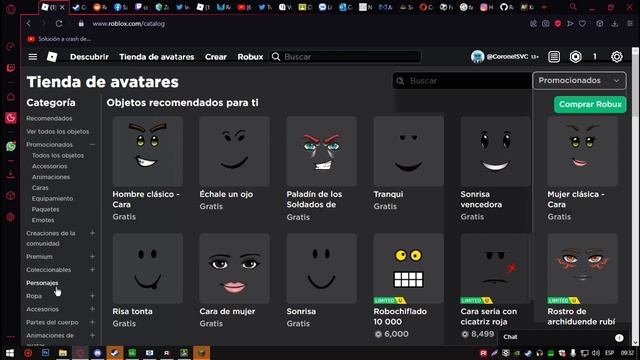Open Steam from the taskbar
This screenshot has height=360, width=640.
click(114, 353)
